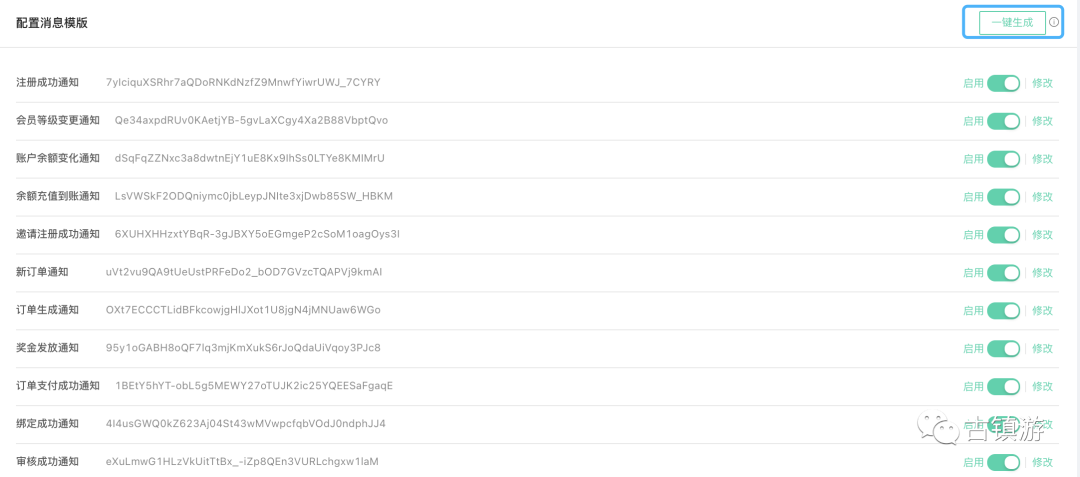Click the 一键生成 button
Screen dimensions: 1080x477
pos(1012,23)
